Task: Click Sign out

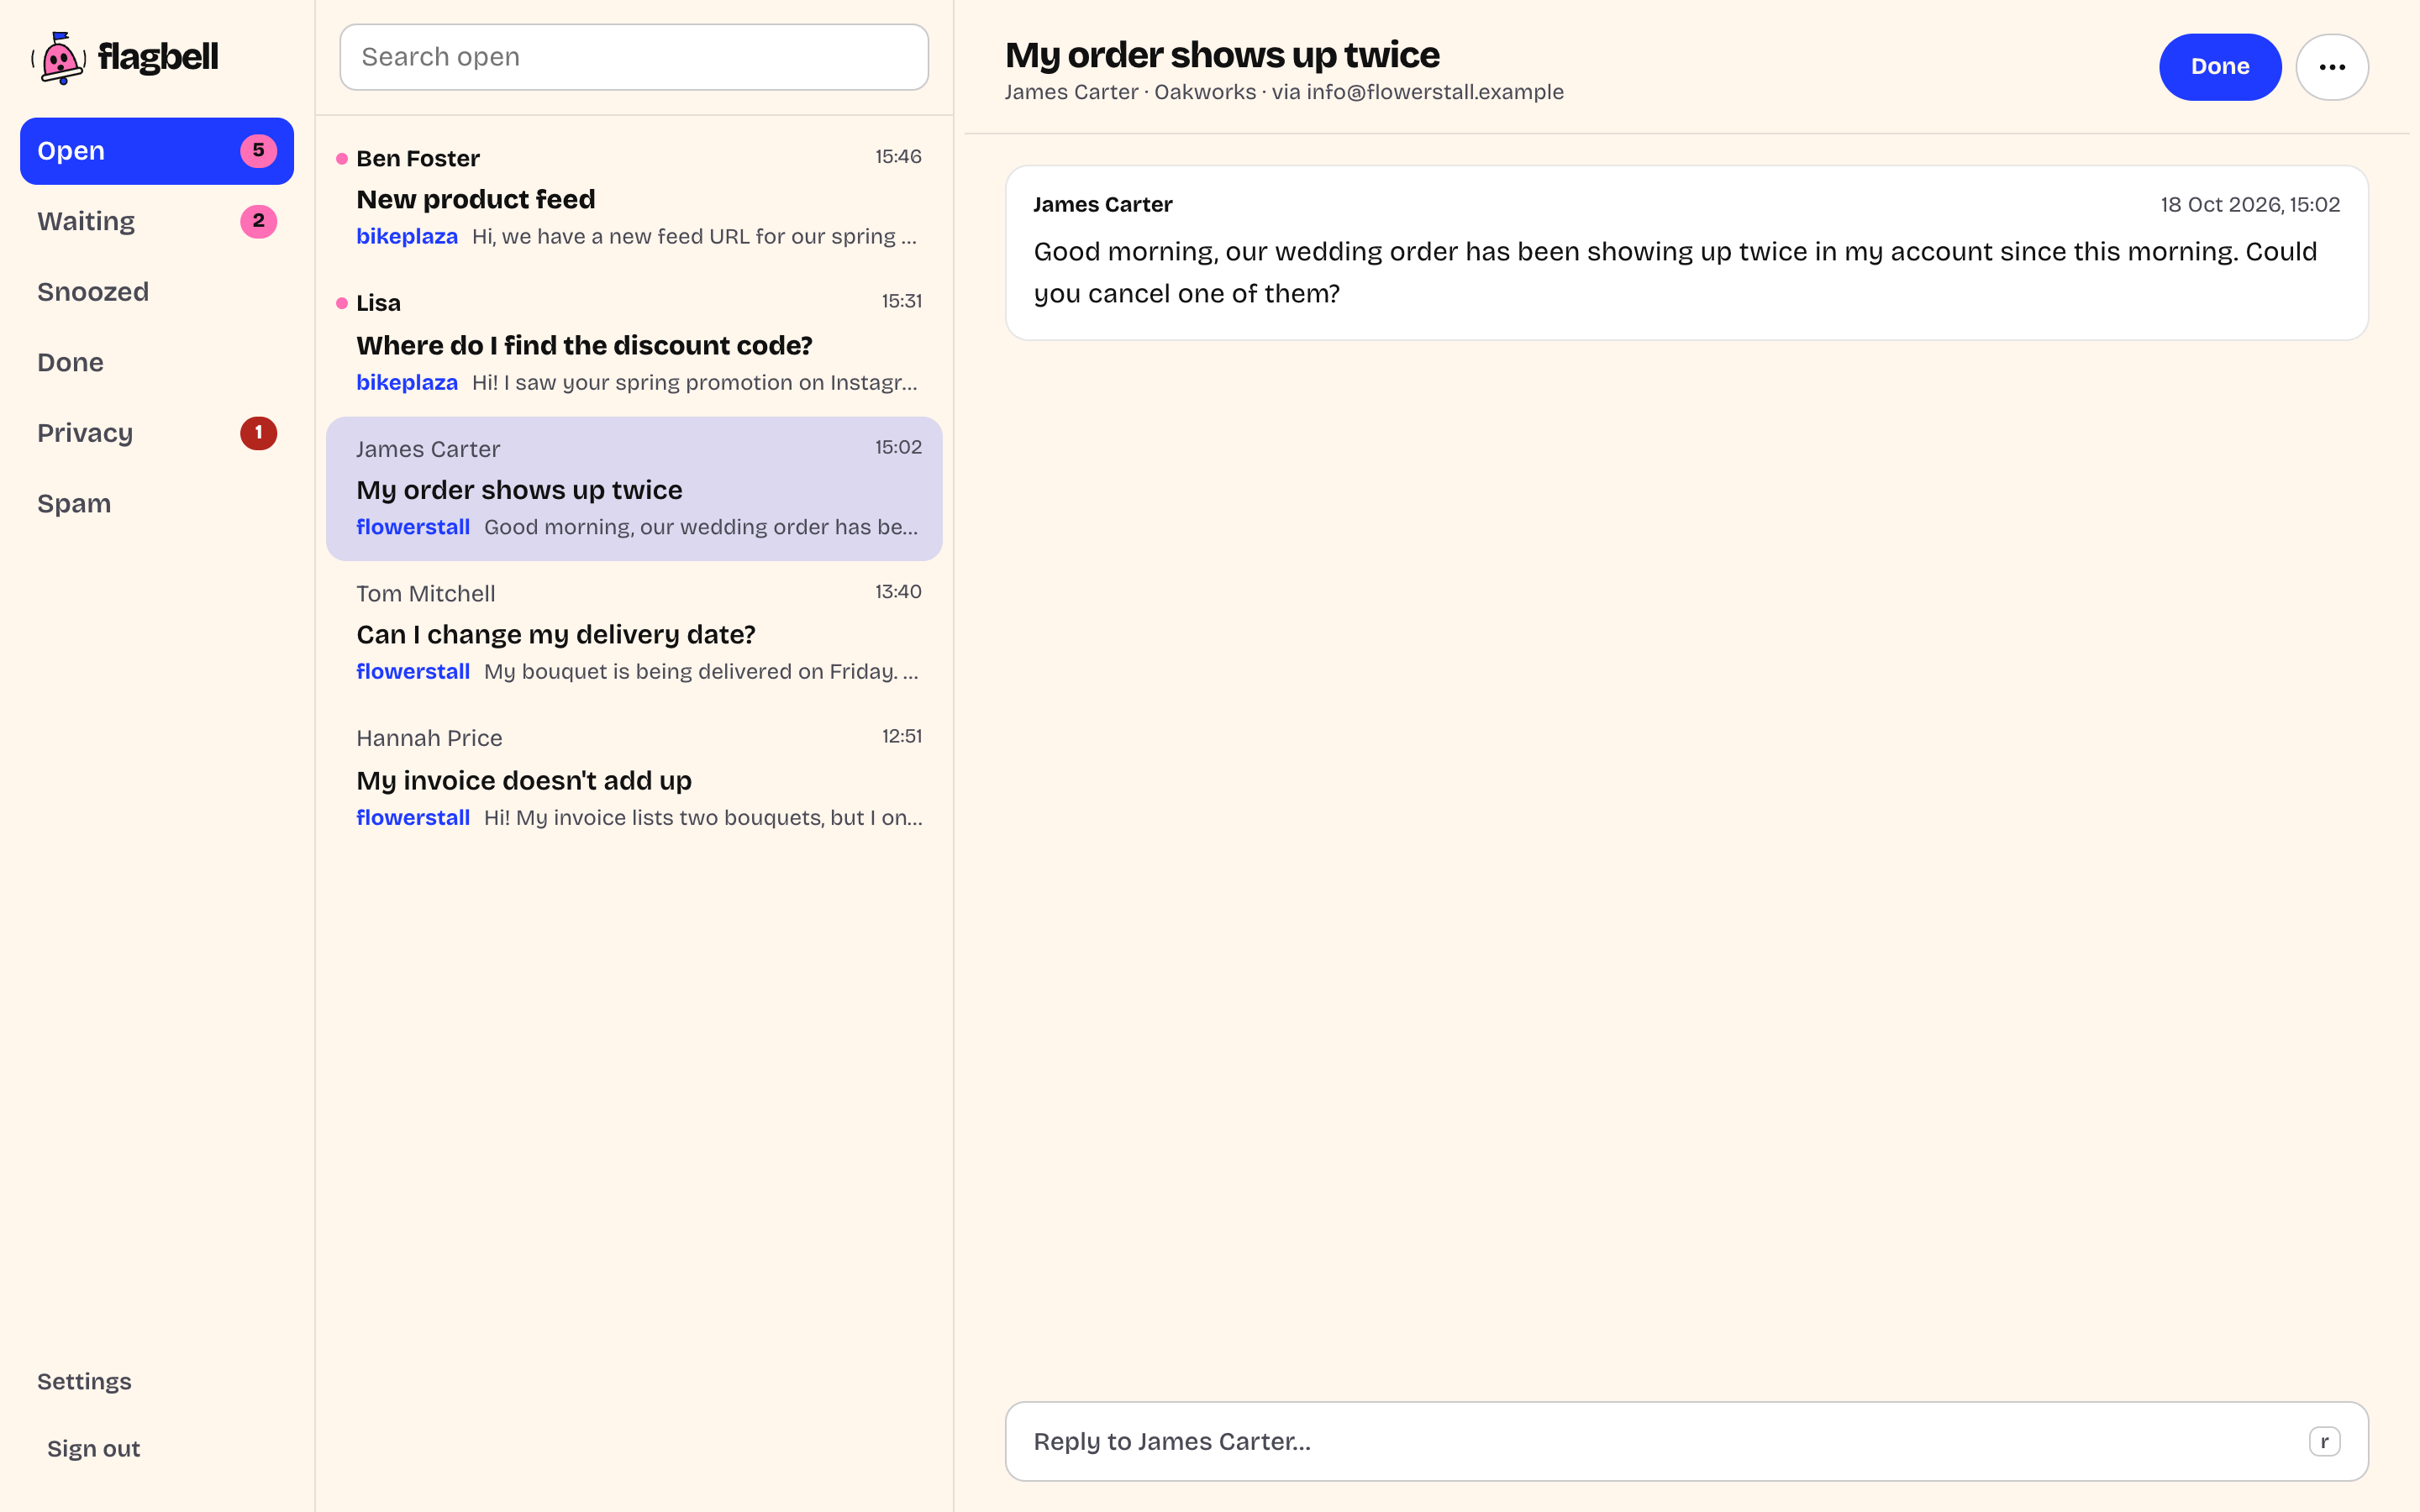Action: click(93, 1448)
